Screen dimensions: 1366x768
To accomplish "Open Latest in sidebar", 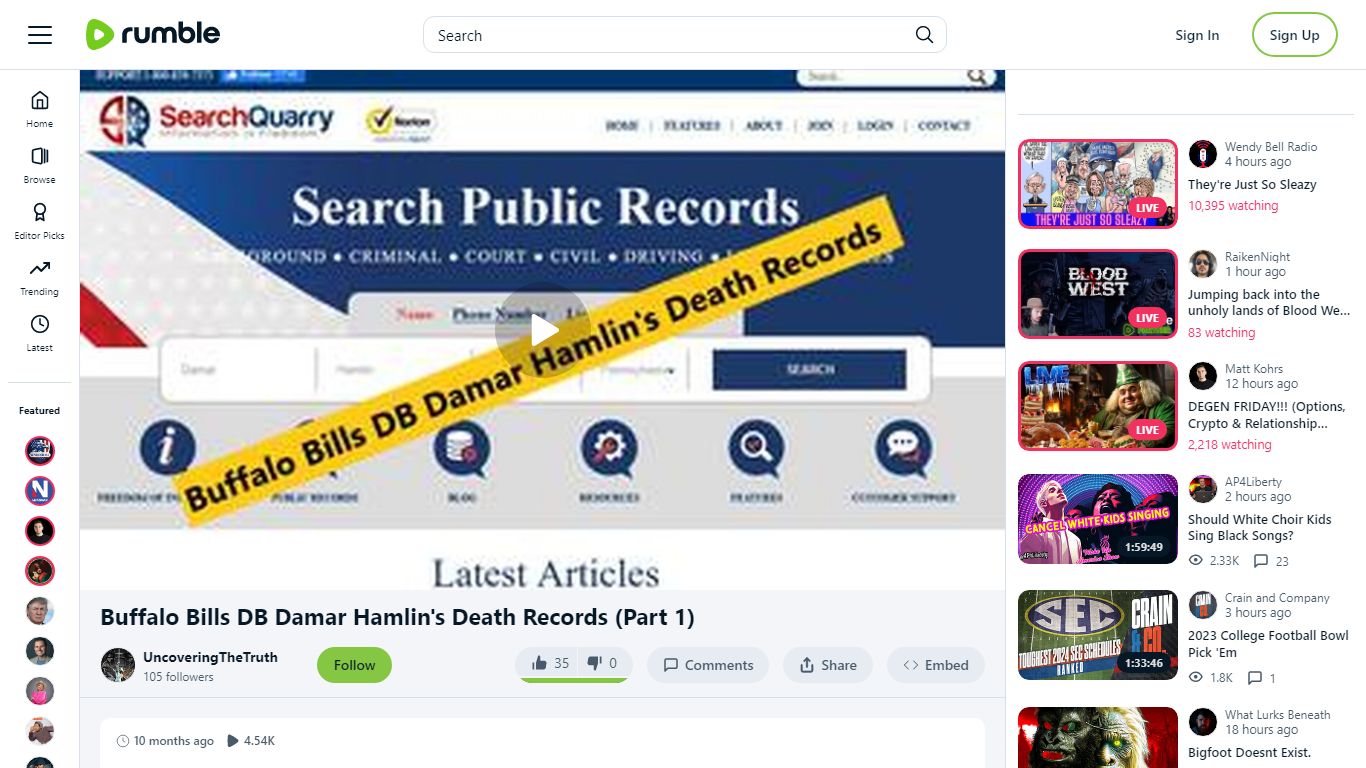I will (40, 333).
